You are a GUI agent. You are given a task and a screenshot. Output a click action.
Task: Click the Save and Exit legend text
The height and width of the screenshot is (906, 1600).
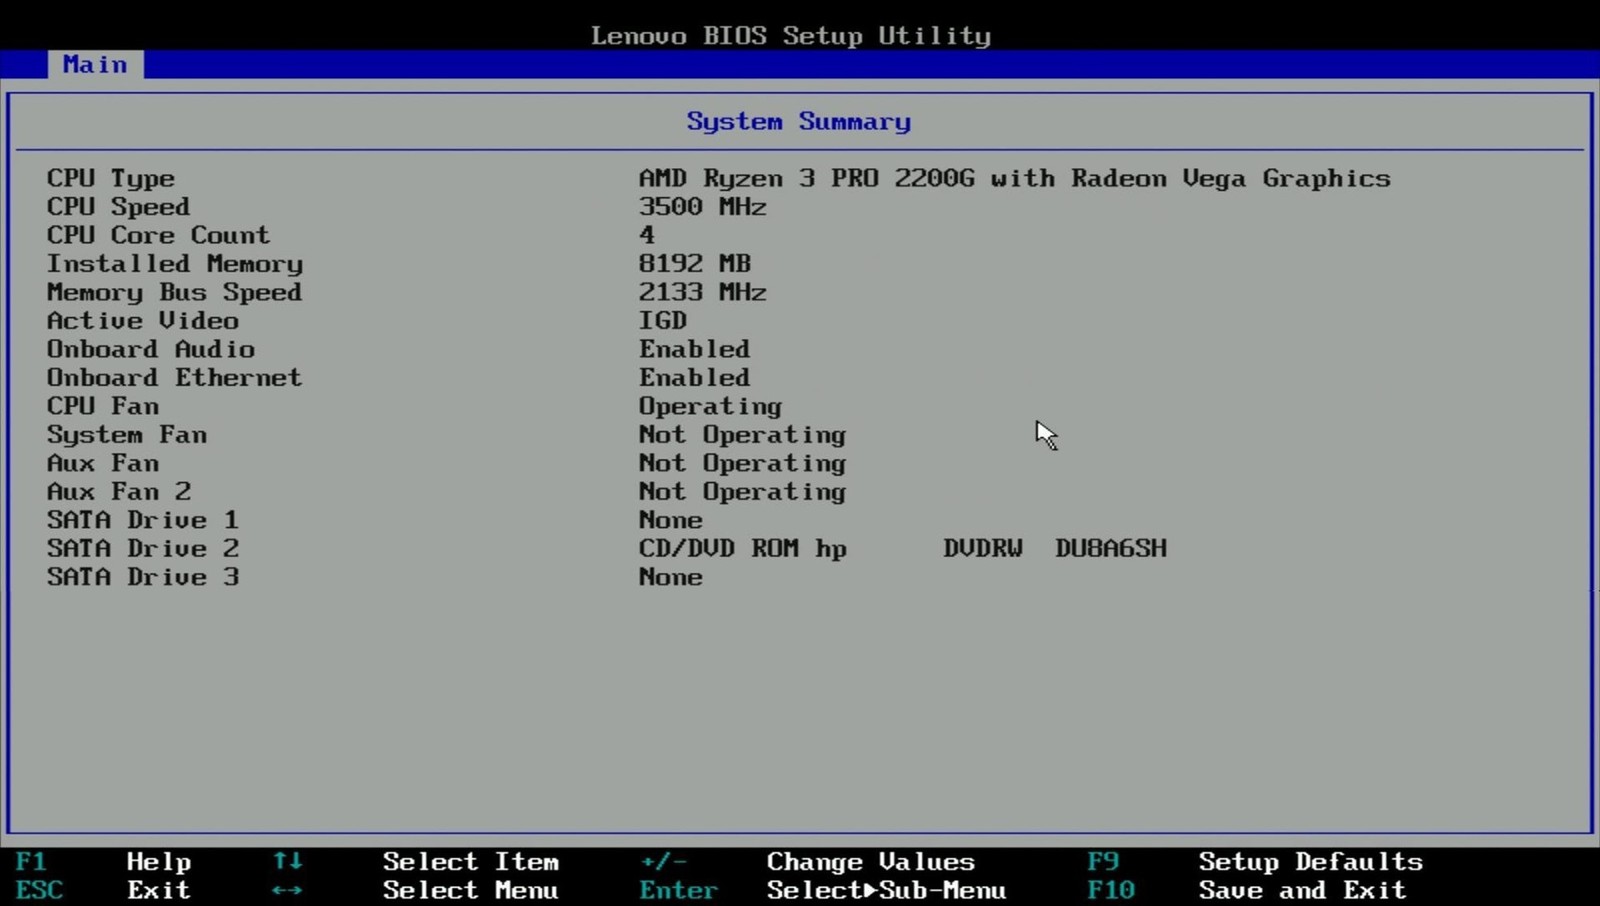pos(1302,890)
